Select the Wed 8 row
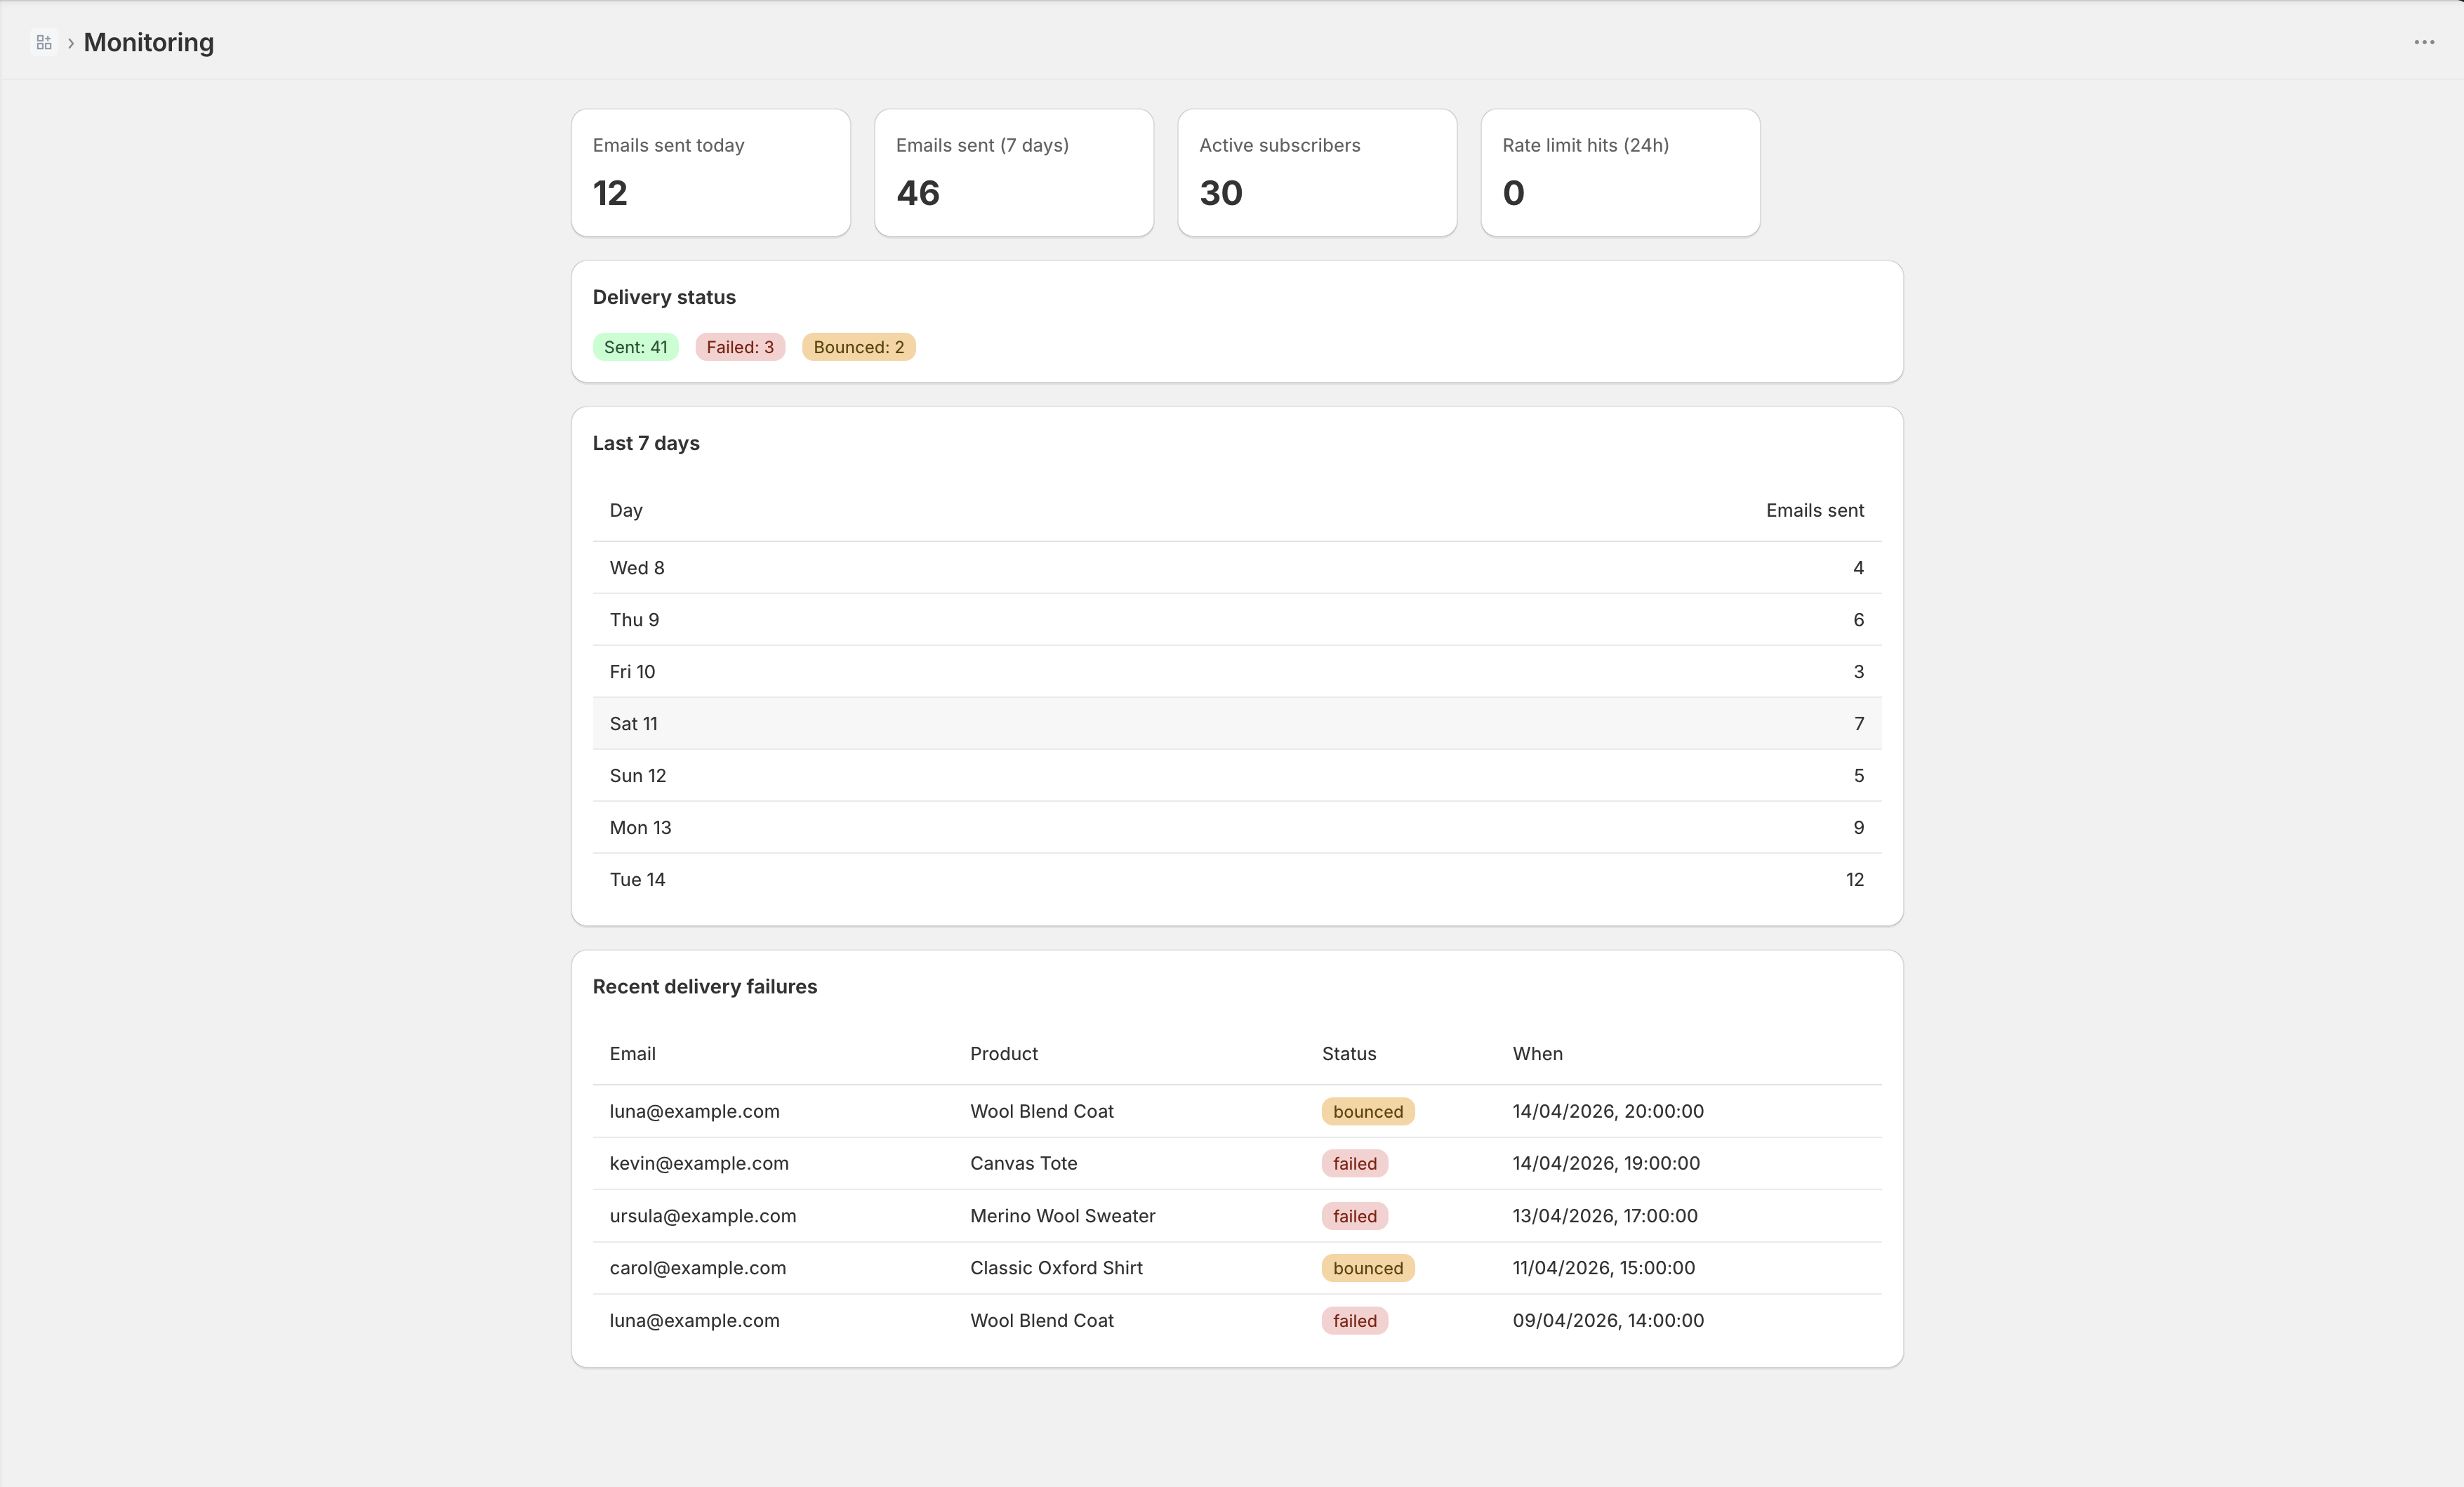Image resolution: width=2464 pixels, height=1487 pixels. (x=1237, y=568)
